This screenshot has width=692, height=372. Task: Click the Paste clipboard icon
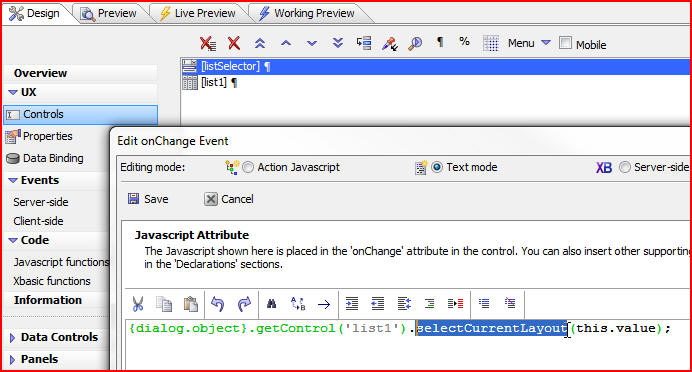tap(191, 304)
